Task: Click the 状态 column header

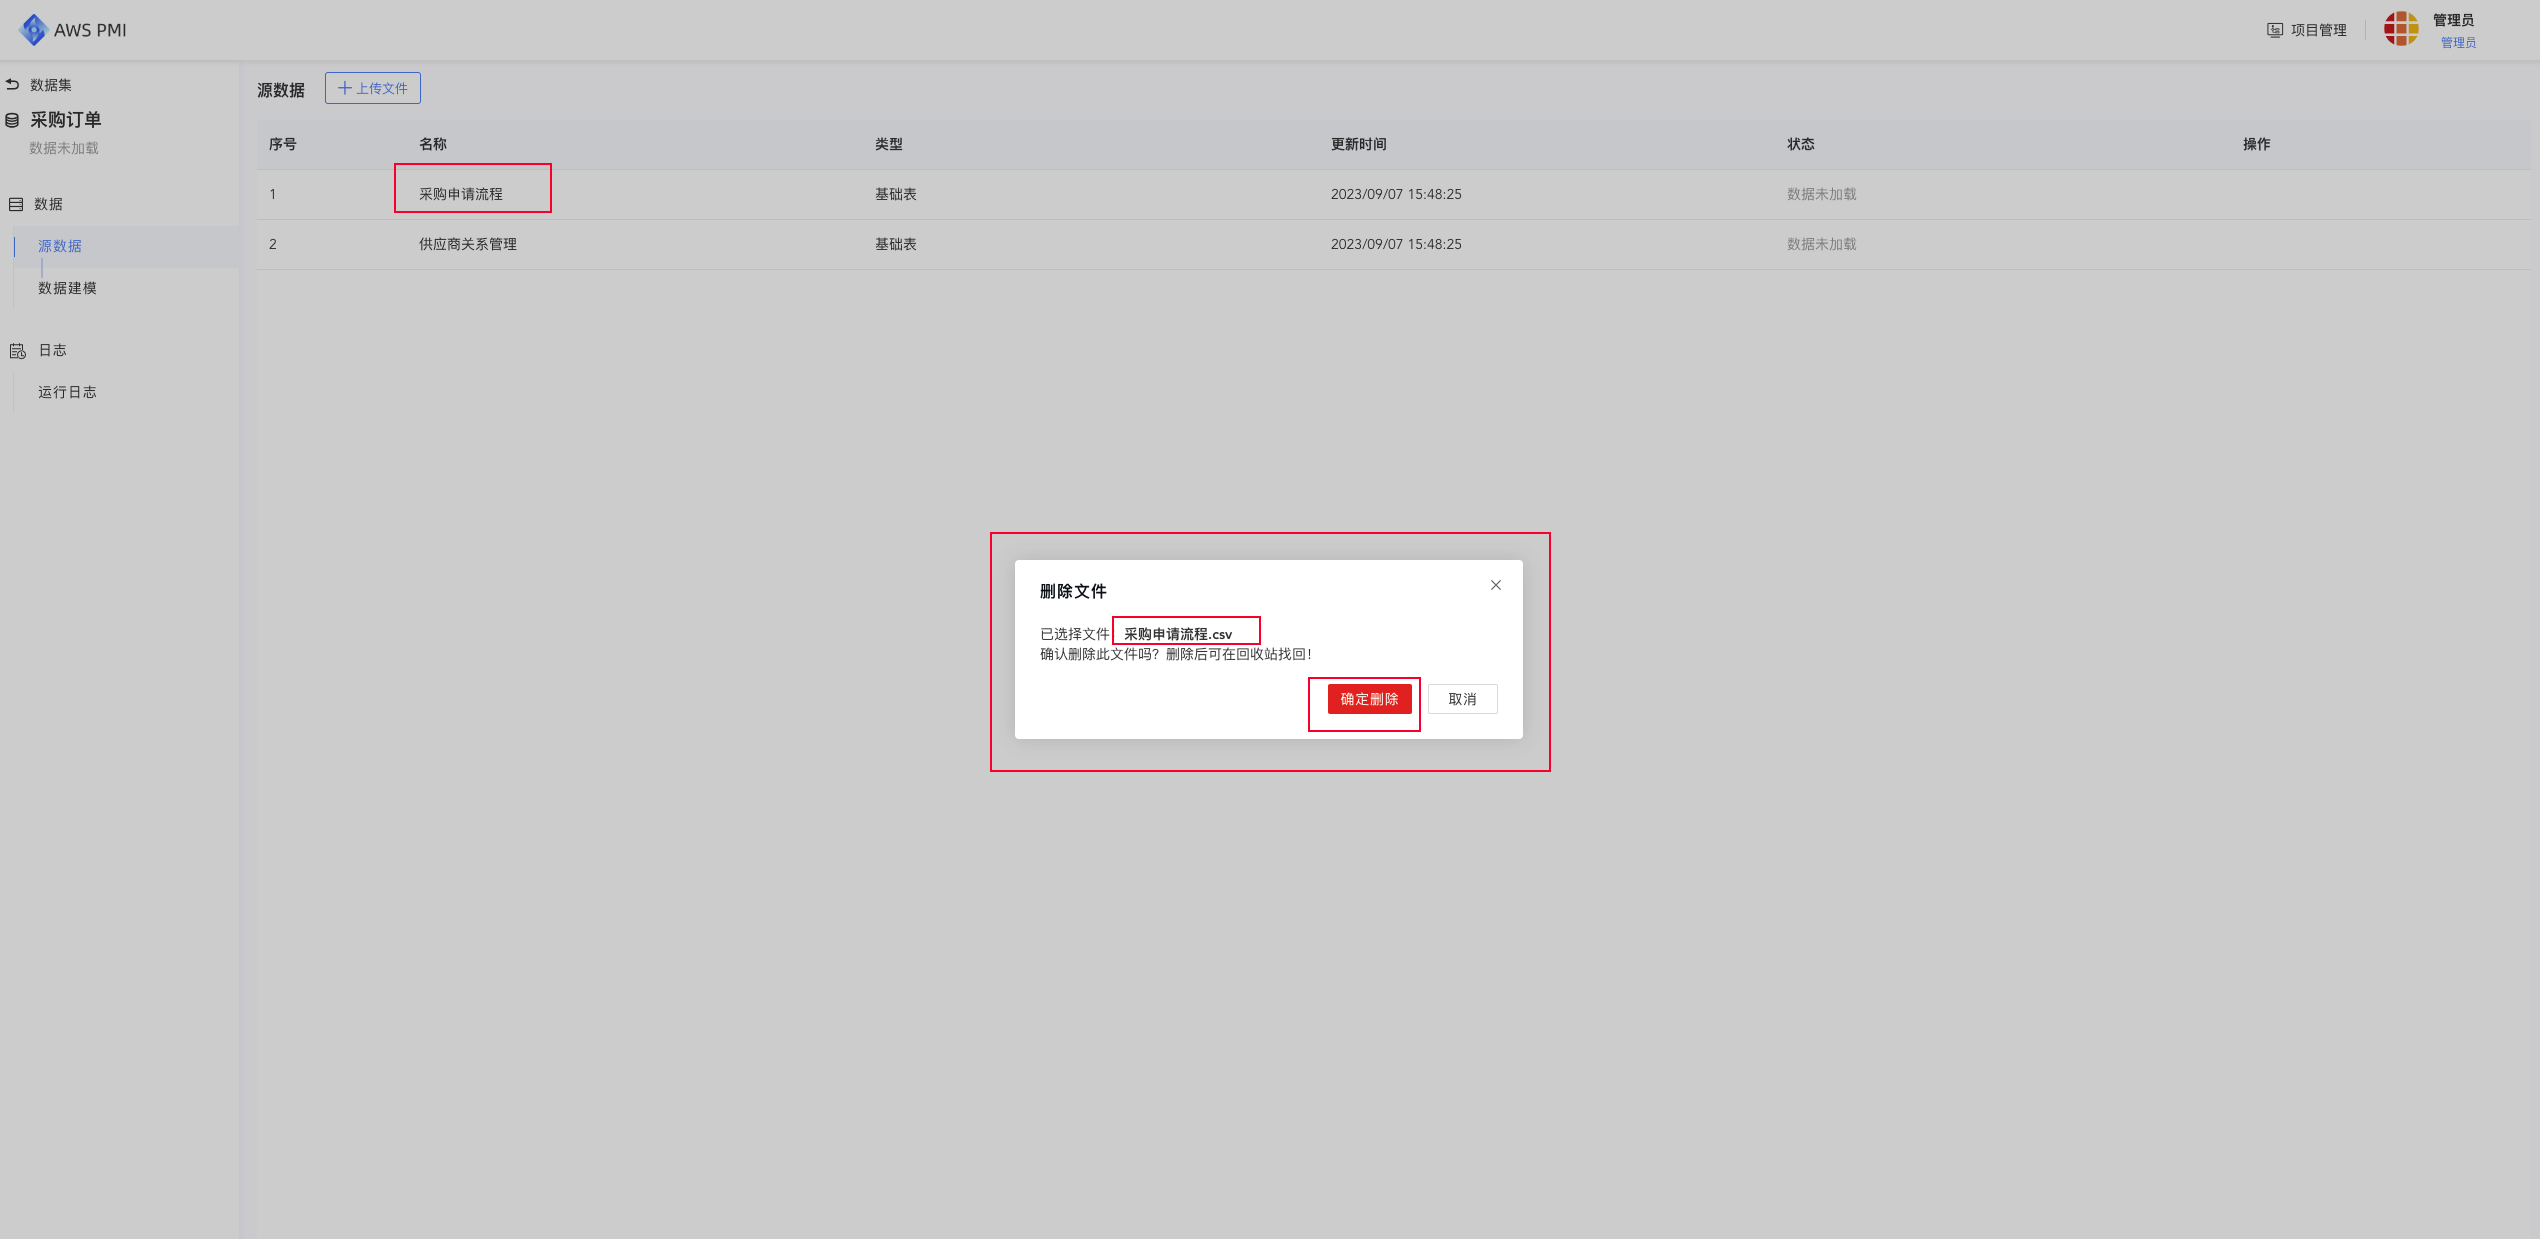Action: coord(1801,144)
